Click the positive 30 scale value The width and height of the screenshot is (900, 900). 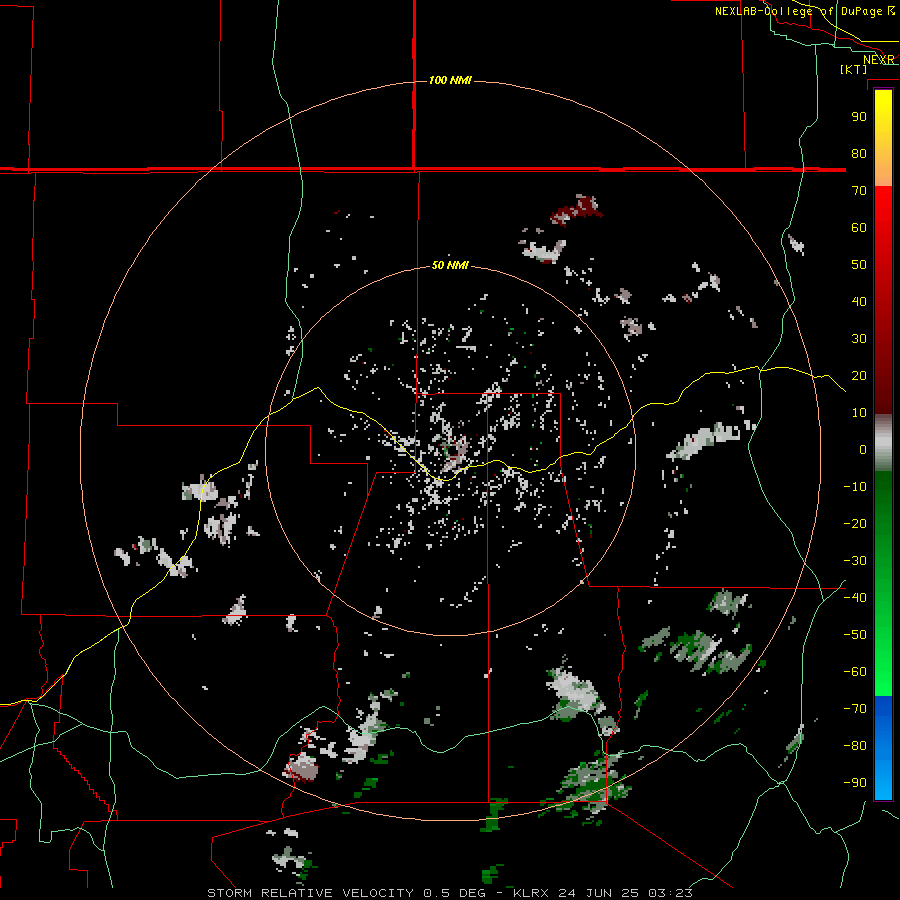click(859, 339)
